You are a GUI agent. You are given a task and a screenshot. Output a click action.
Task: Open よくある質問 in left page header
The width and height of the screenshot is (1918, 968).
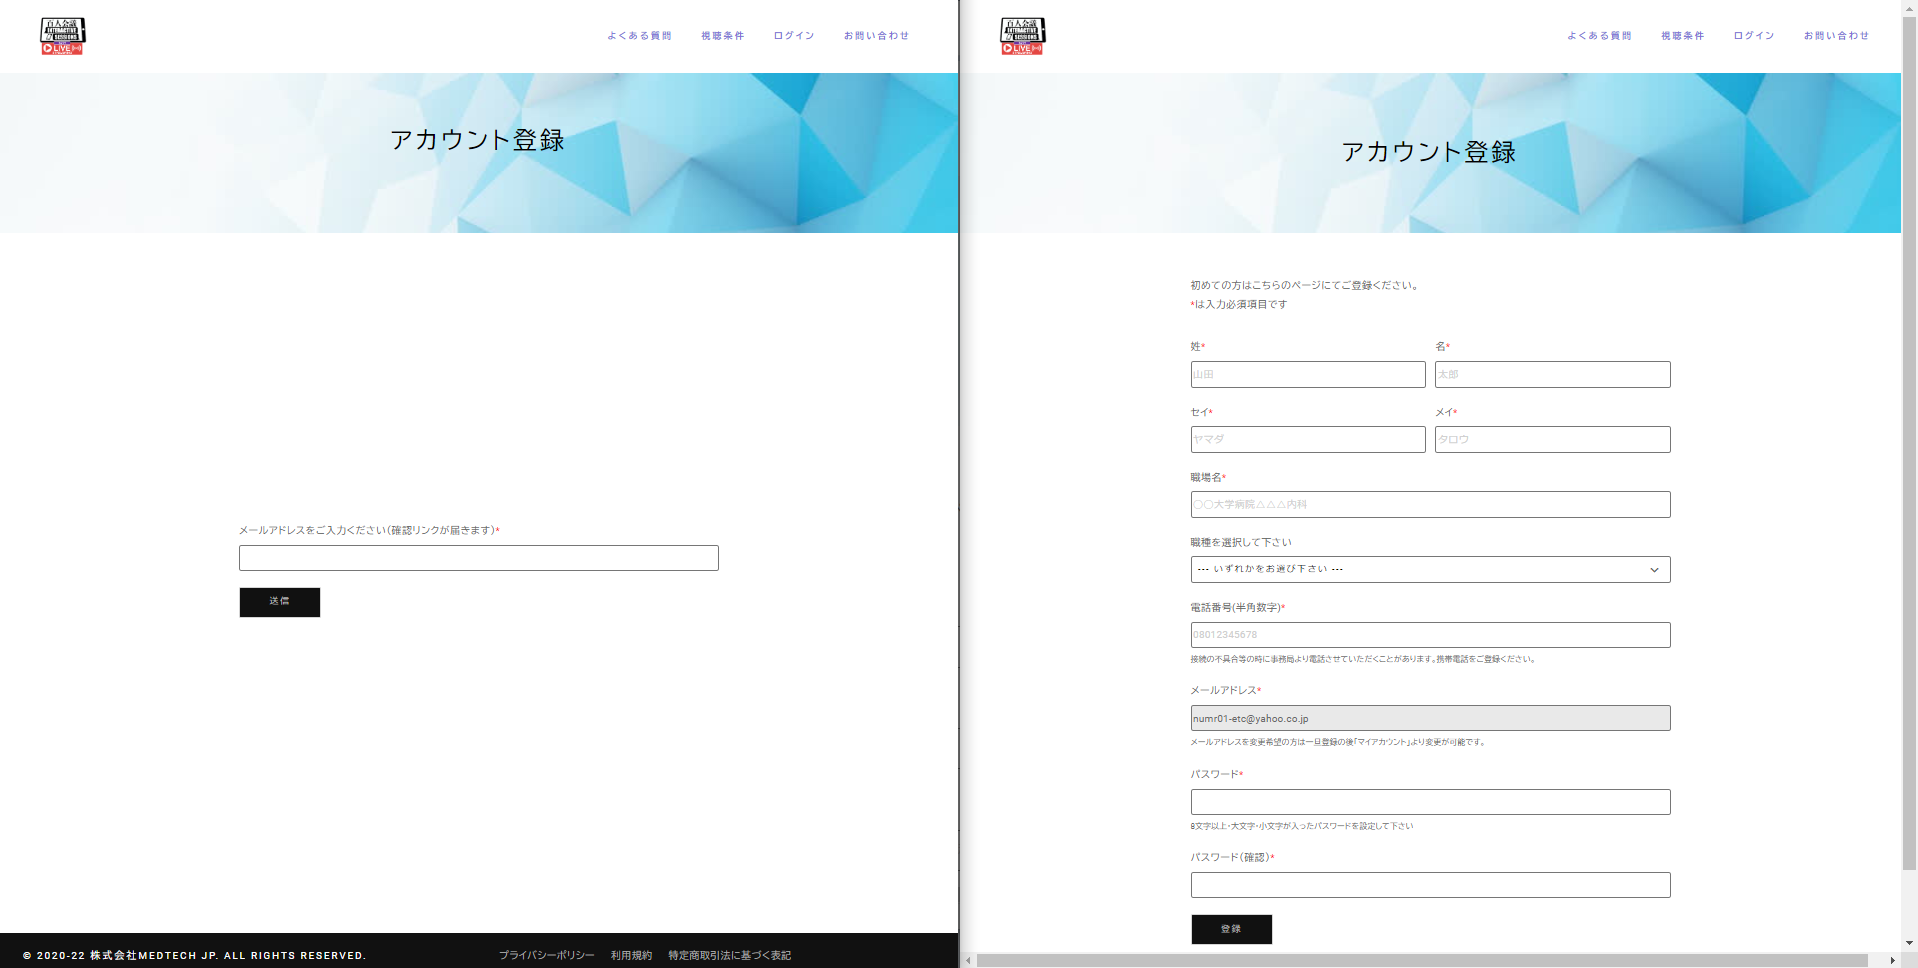639,36
